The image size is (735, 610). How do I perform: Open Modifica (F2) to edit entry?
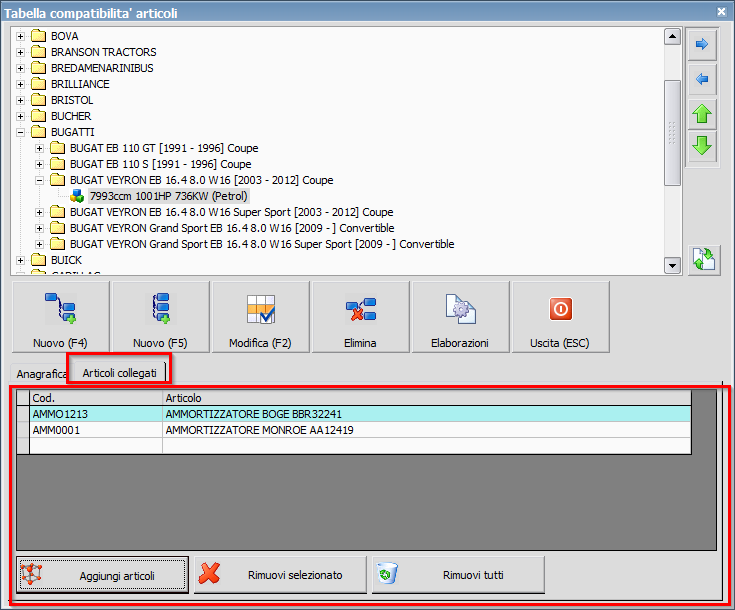click(260, 317)
